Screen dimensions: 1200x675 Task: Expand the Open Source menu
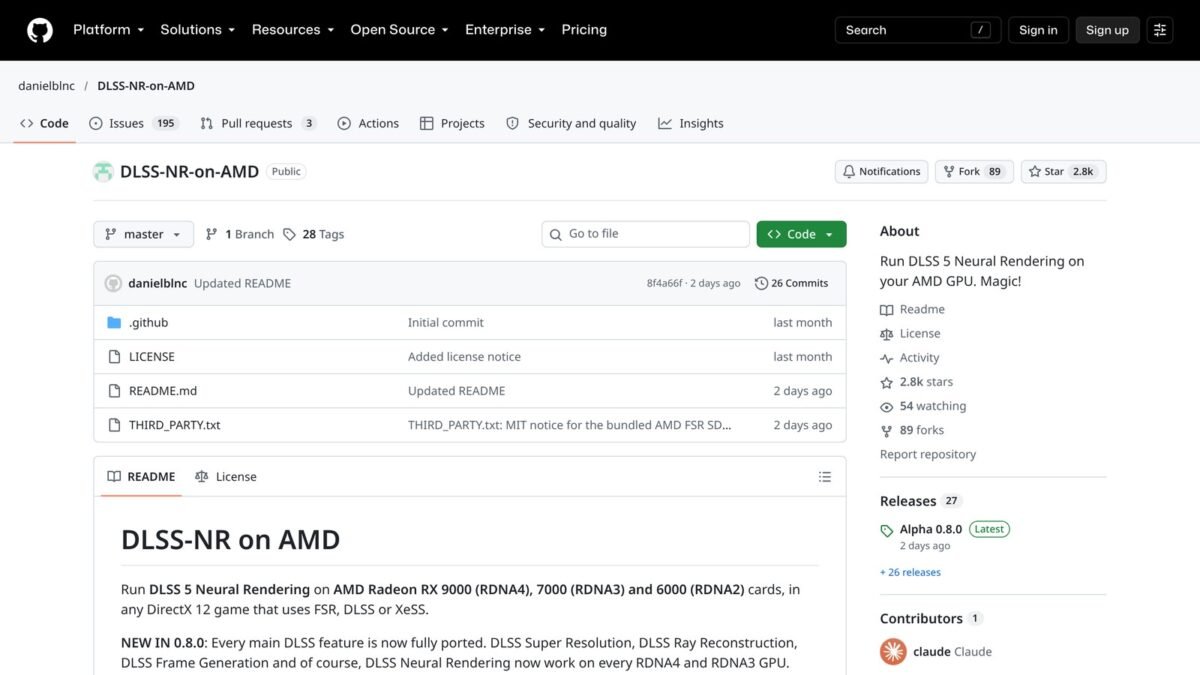coord(399,30)
